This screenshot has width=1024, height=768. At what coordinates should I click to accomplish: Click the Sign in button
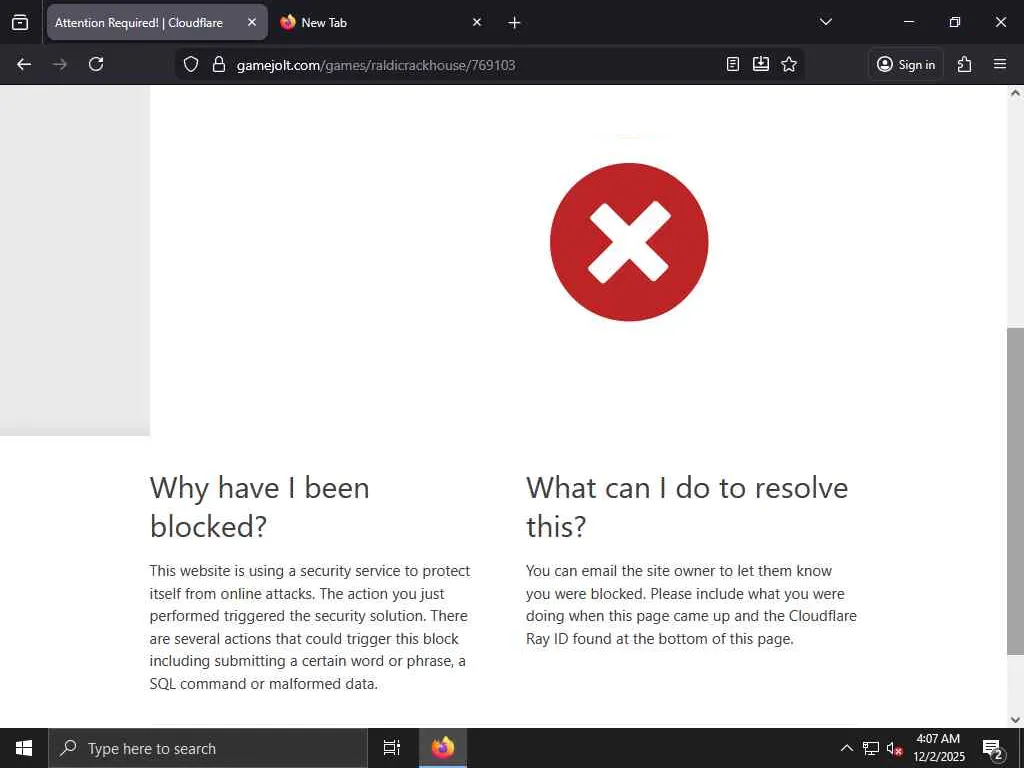point(906,64)
